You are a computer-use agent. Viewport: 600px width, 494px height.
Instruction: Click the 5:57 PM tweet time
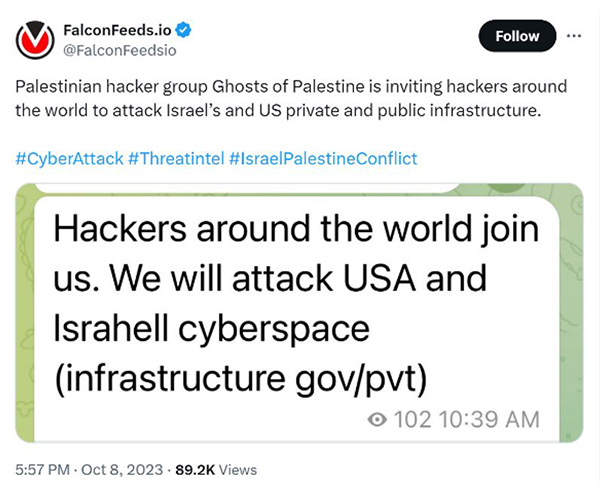[40, 469]
